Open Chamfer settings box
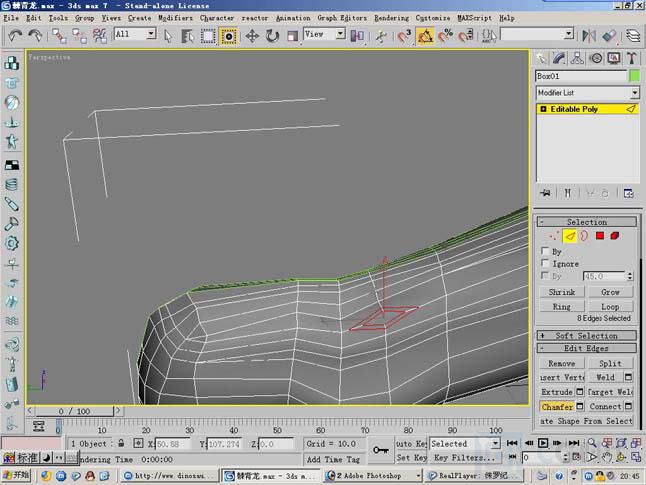This screenshot has width=646, height=485. [x=580, y=406]
